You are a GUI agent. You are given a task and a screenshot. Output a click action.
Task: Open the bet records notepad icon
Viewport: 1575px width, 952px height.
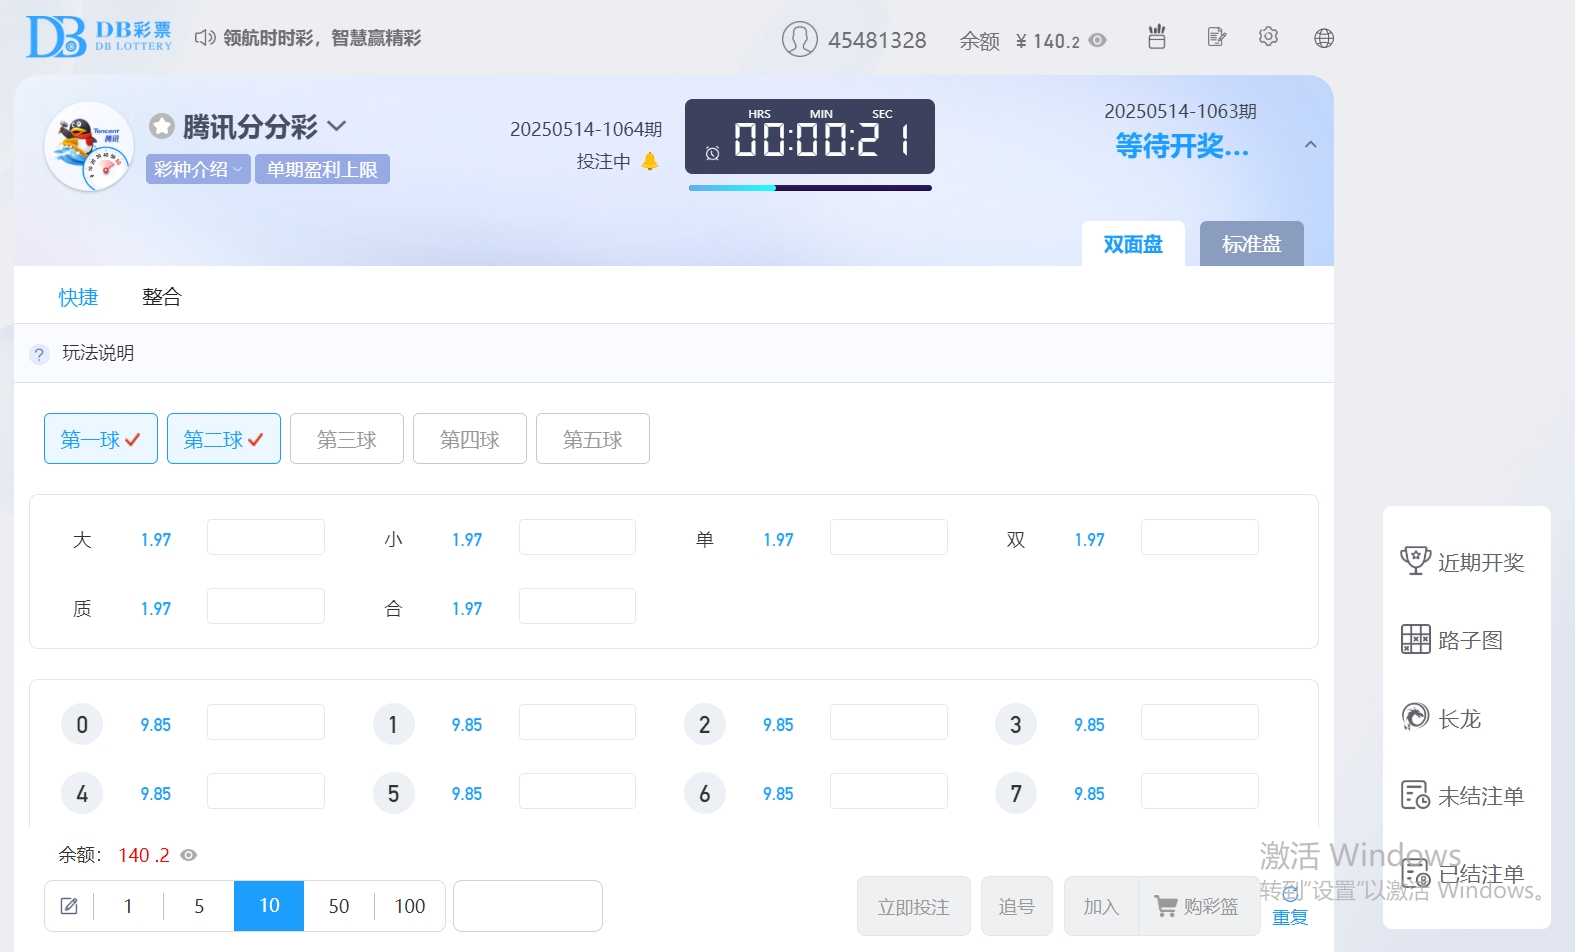coord(1216,38)
